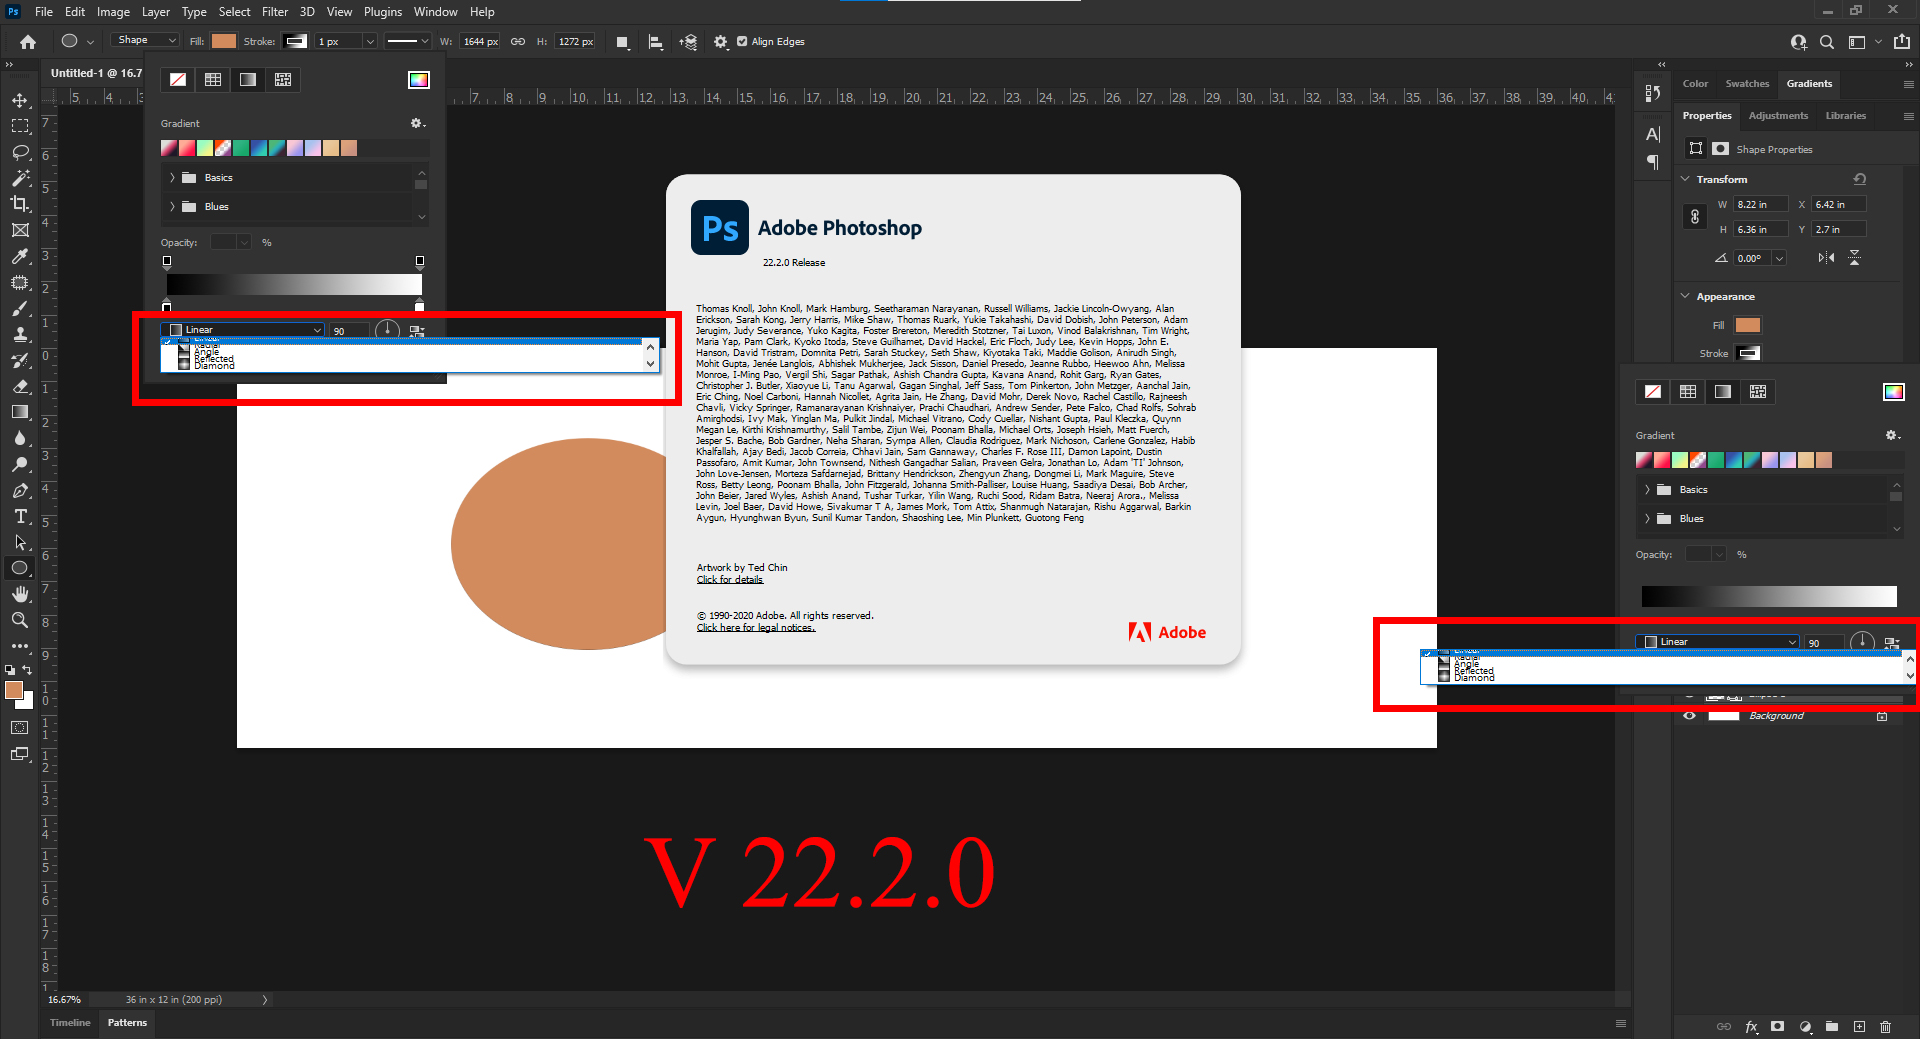Click the foreground color swatch in toolbar
The width and height of the screenshot is (1920, 1039).
click(x=13, y=690)
